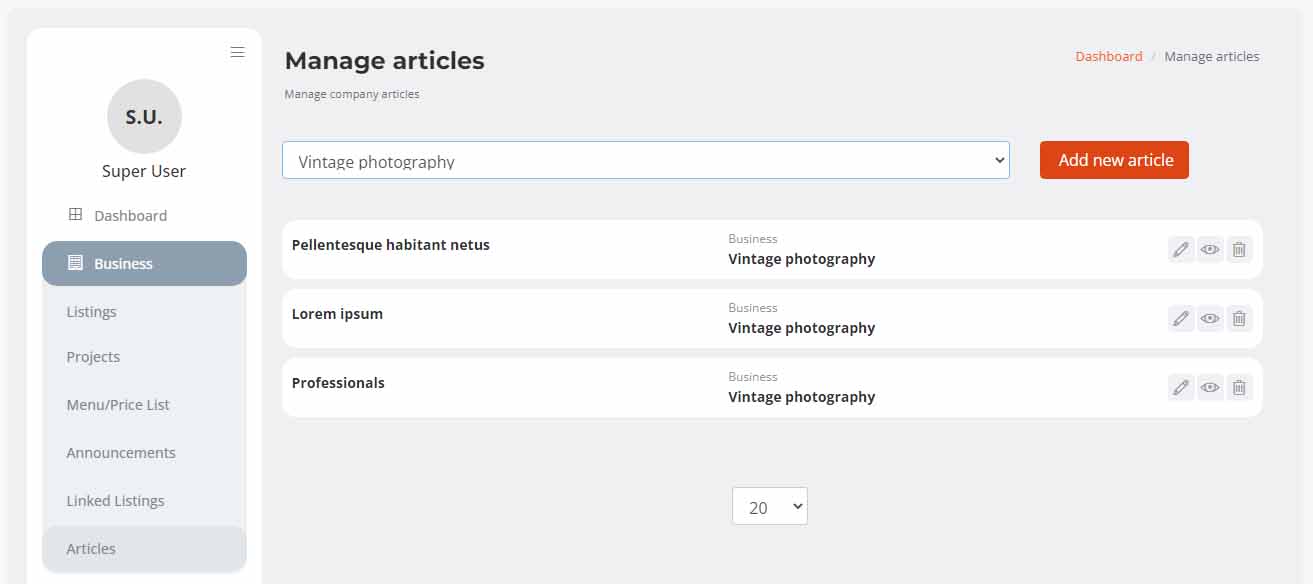Open the Vintage photography company dropdown
Image resolution: width=1313 pixels, height=584 pixels.
[x=646, y=160]
